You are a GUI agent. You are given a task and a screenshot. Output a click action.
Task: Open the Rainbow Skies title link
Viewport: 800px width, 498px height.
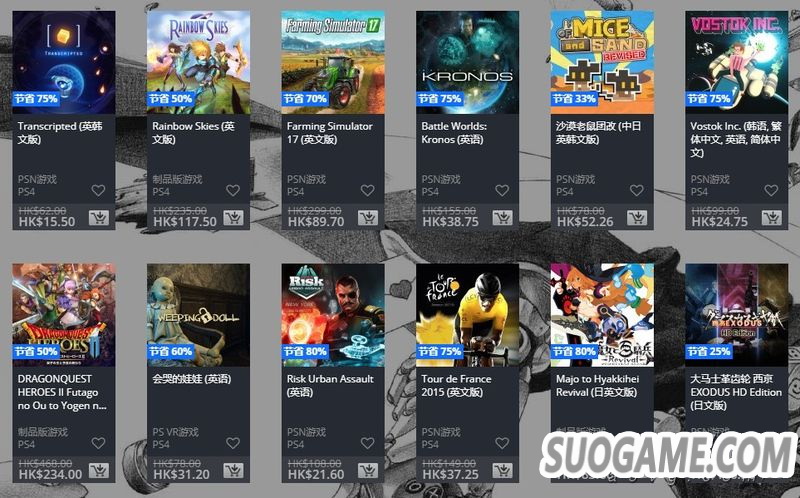[193, 133]
